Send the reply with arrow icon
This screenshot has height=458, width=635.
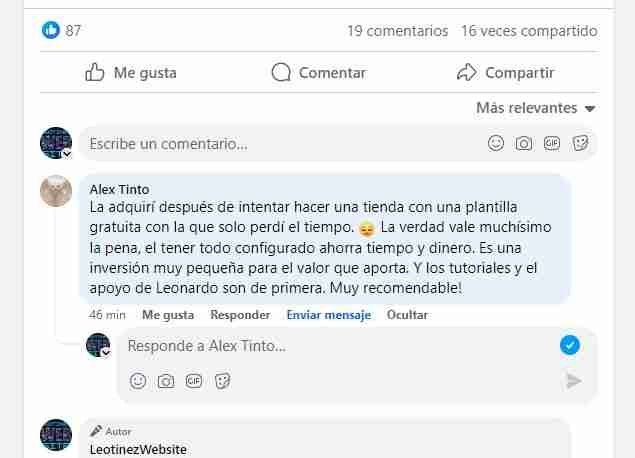point(573,380)
